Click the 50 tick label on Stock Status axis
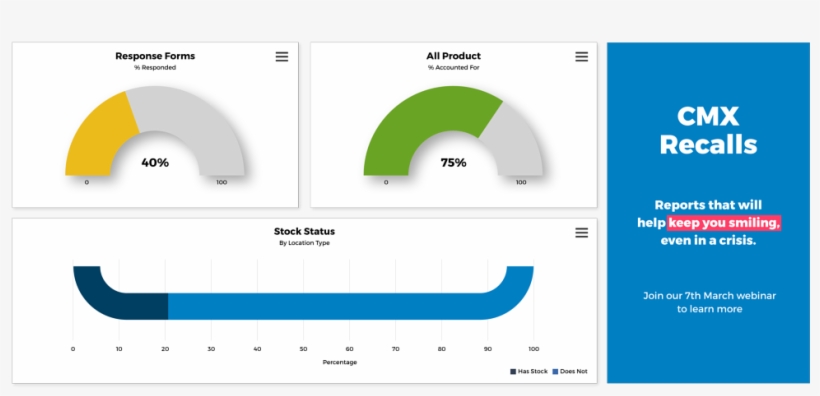Image resolution: width=820 pixels, height=396 pixels. [x=303, y=349]
